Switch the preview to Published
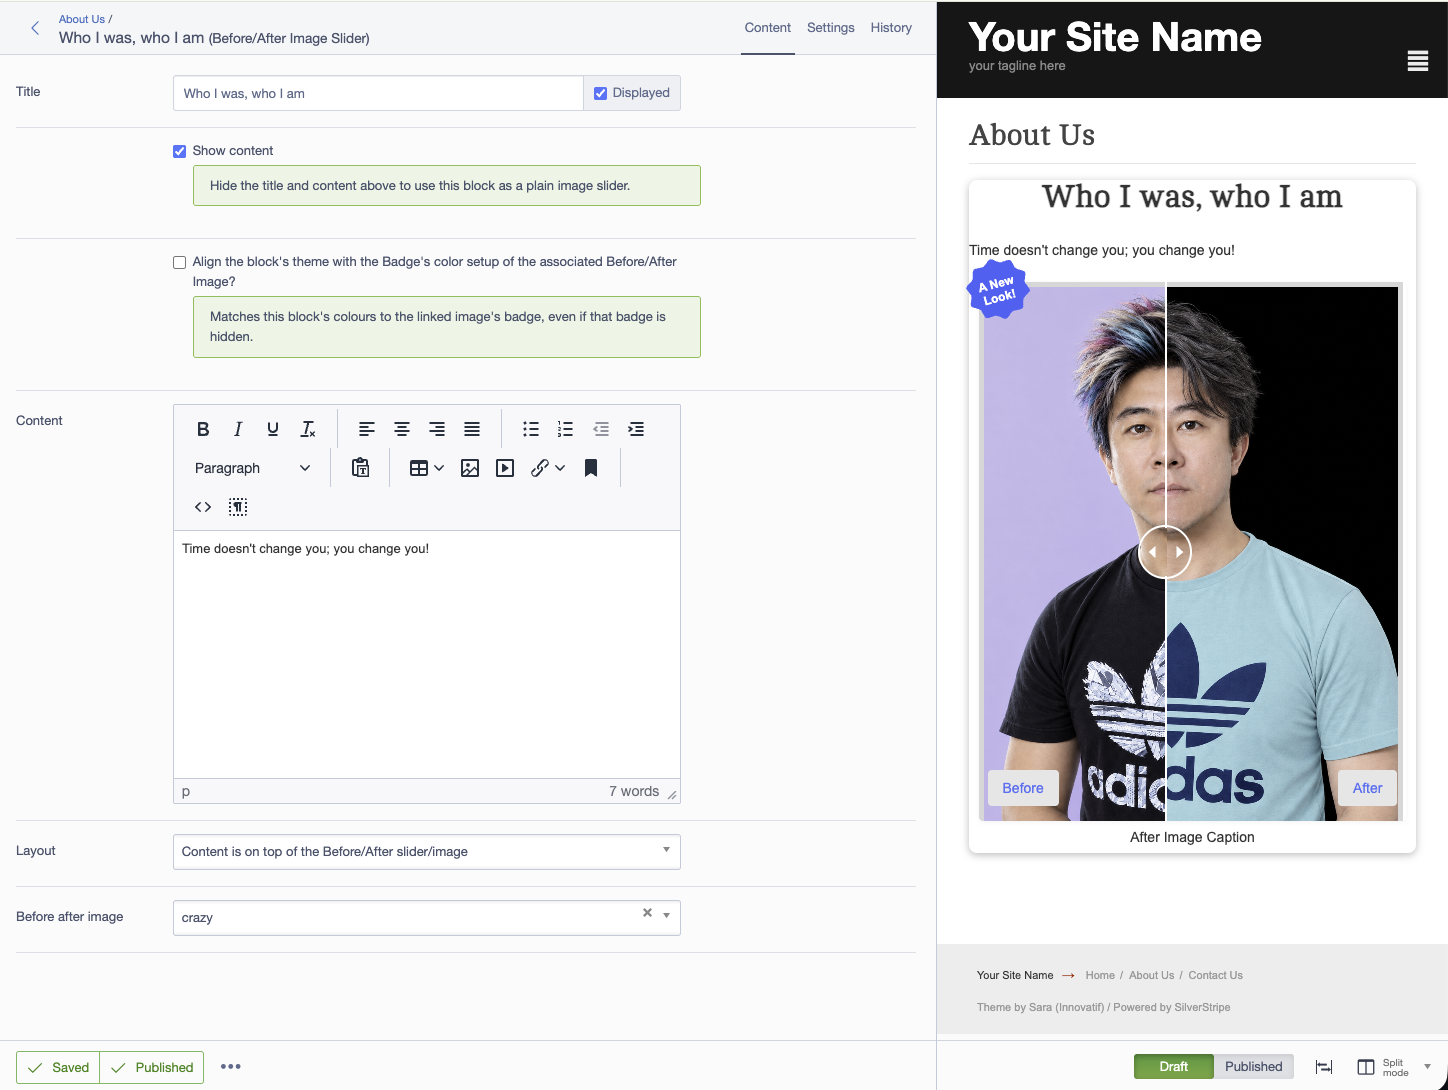The width and height of the screenshot is (1448, 1090). (x=1254, y=1067)
